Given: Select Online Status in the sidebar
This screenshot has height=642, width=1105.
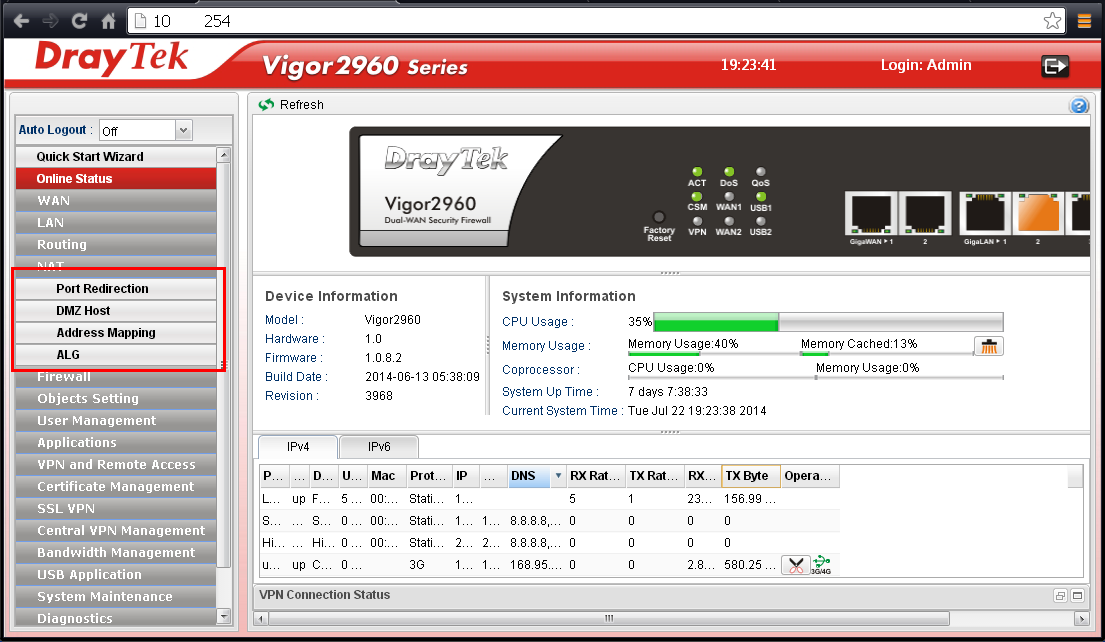Looking at the screenshot, I should (x=116, y=179).
